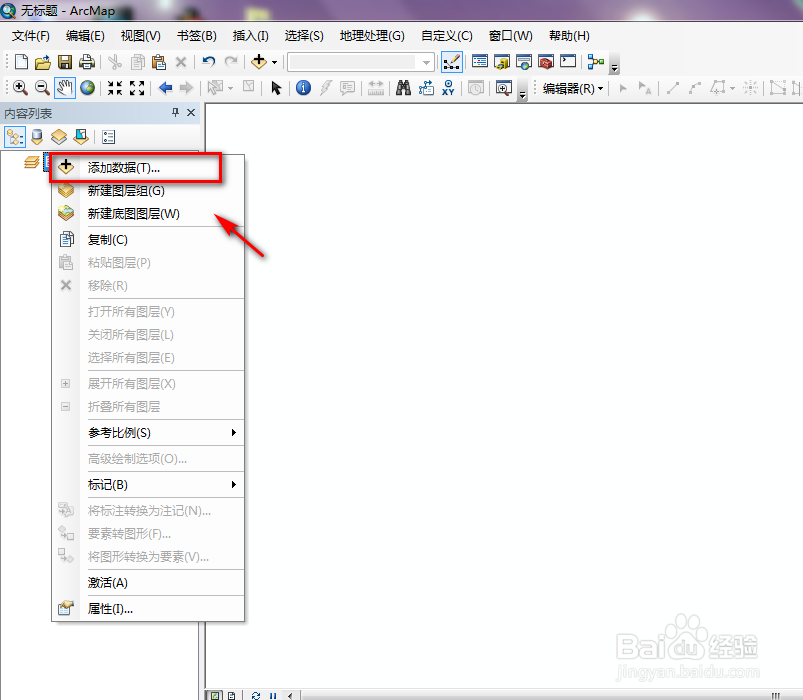The height and width of the screenshot is (700, 803).
Task: Click the pause drawing button at bottom
Action: click(273, 695)
